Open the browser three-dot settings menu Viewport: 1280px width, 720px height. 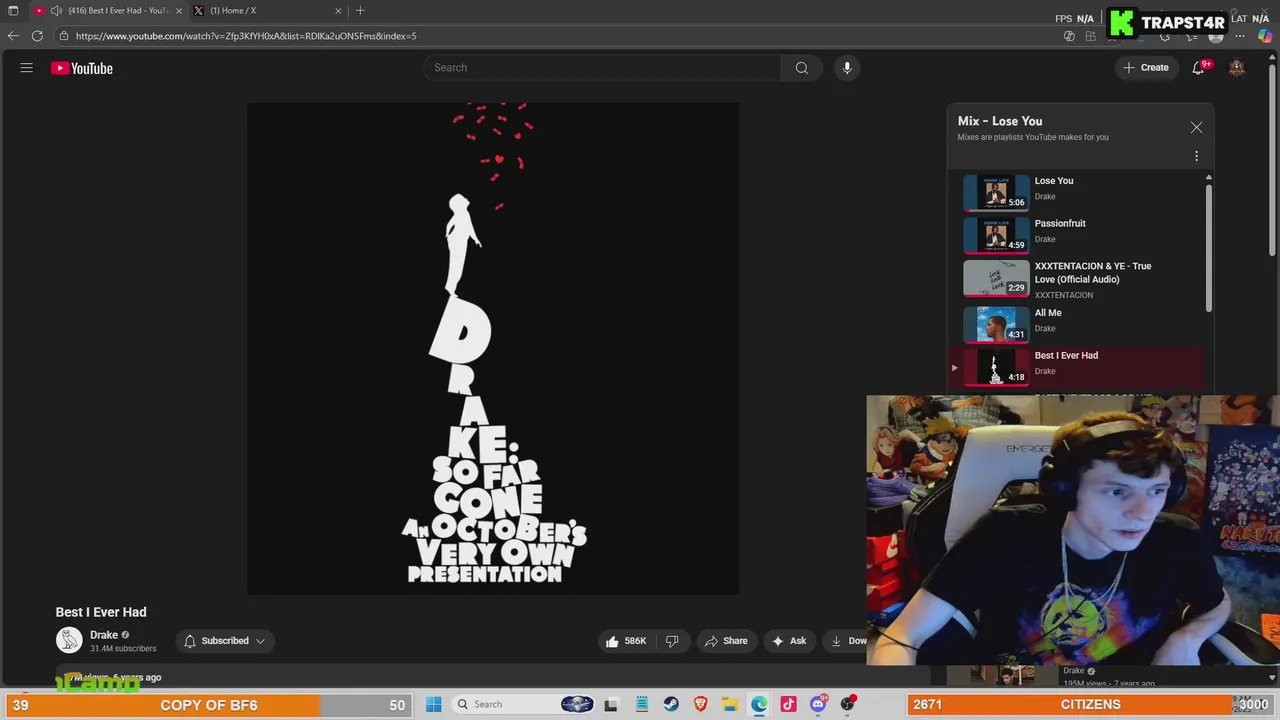pyautogui.click(x=1240, y=36)
